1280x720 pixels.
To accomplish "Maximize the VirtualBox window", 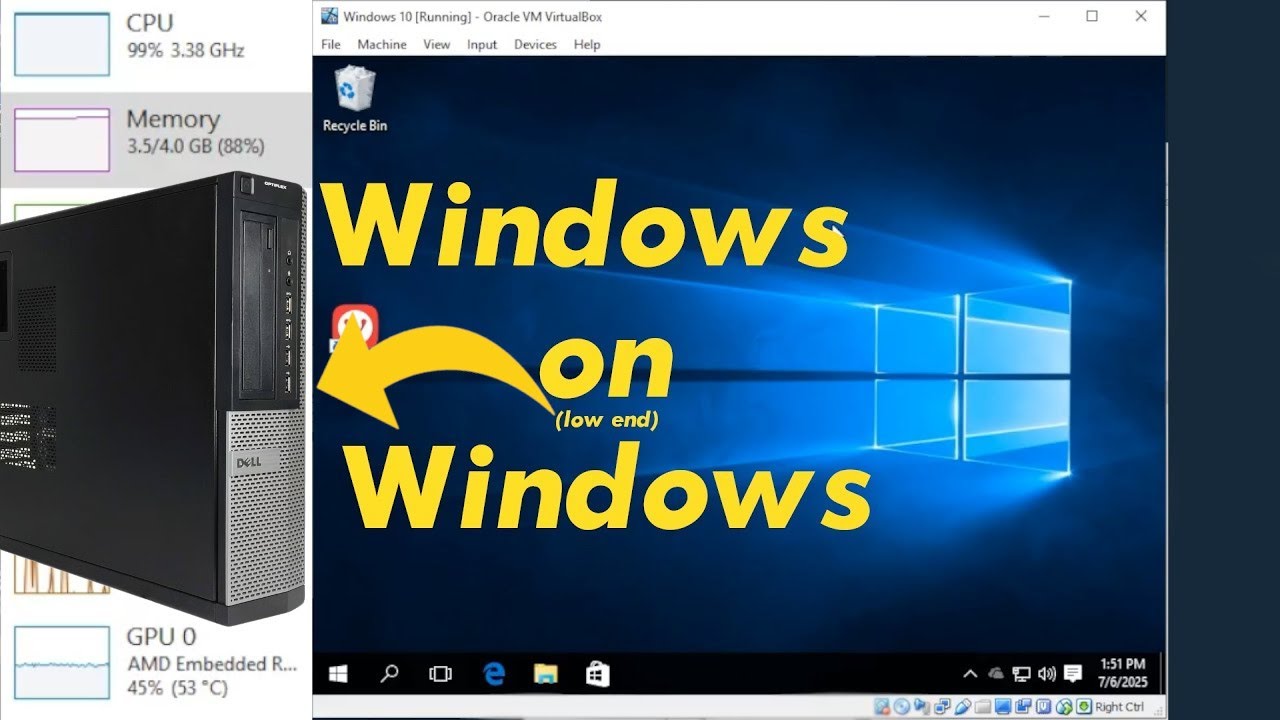I will pos(1092,16).
